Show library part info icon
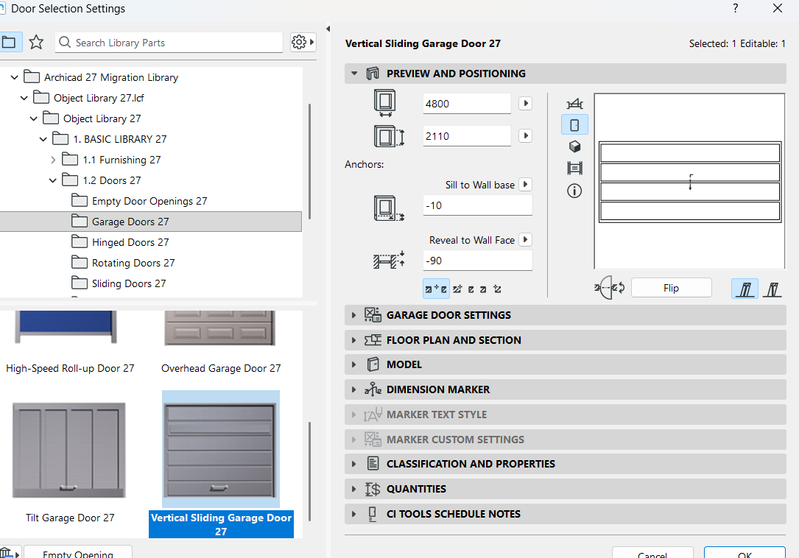This screenshot has width=799, height=558. 575,191
